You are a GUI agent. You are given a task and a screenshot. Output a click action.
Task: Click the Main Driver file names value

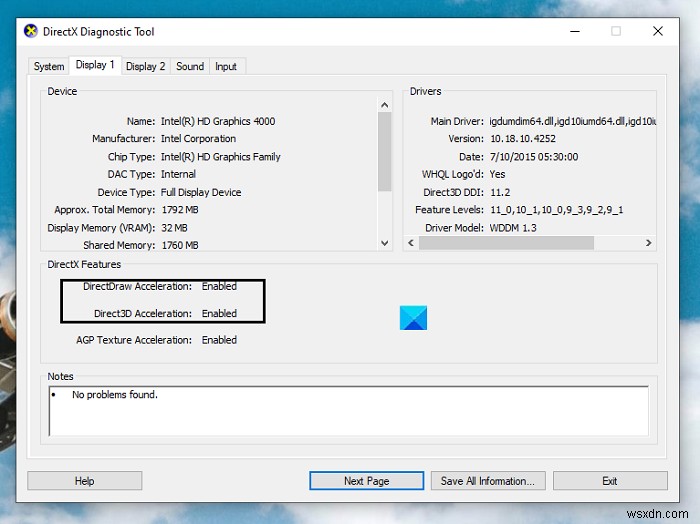[x=572, y=121]
